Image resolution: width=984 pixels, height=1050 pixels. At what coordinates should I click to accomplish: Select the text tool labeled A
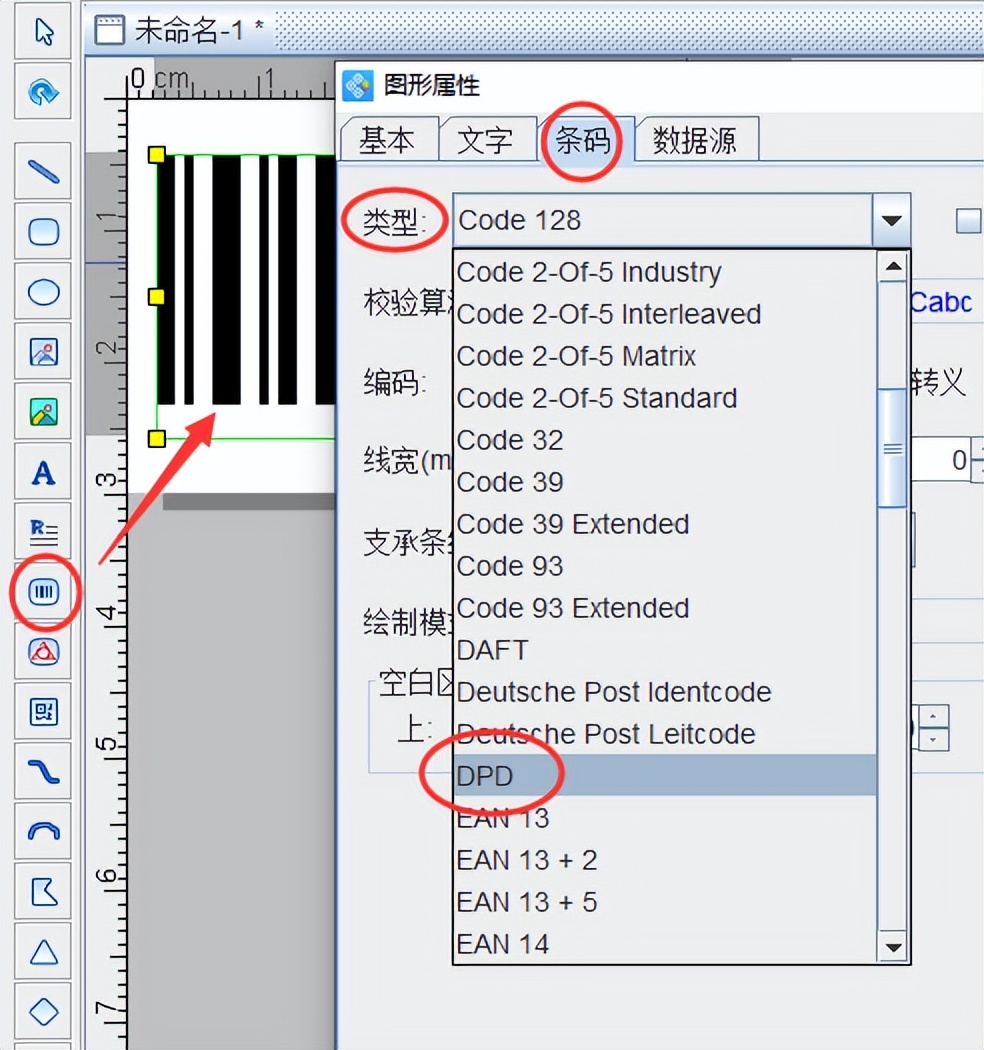(x=41, y=472)
